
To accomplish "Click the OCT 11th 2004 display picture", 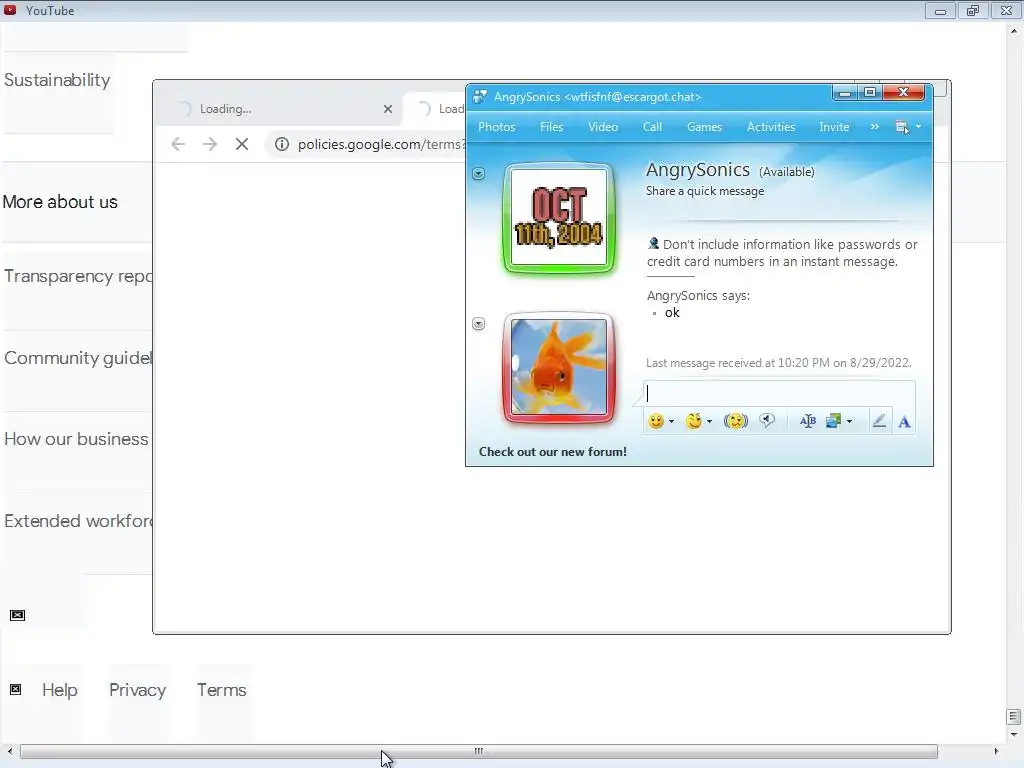I will (558, 217).
